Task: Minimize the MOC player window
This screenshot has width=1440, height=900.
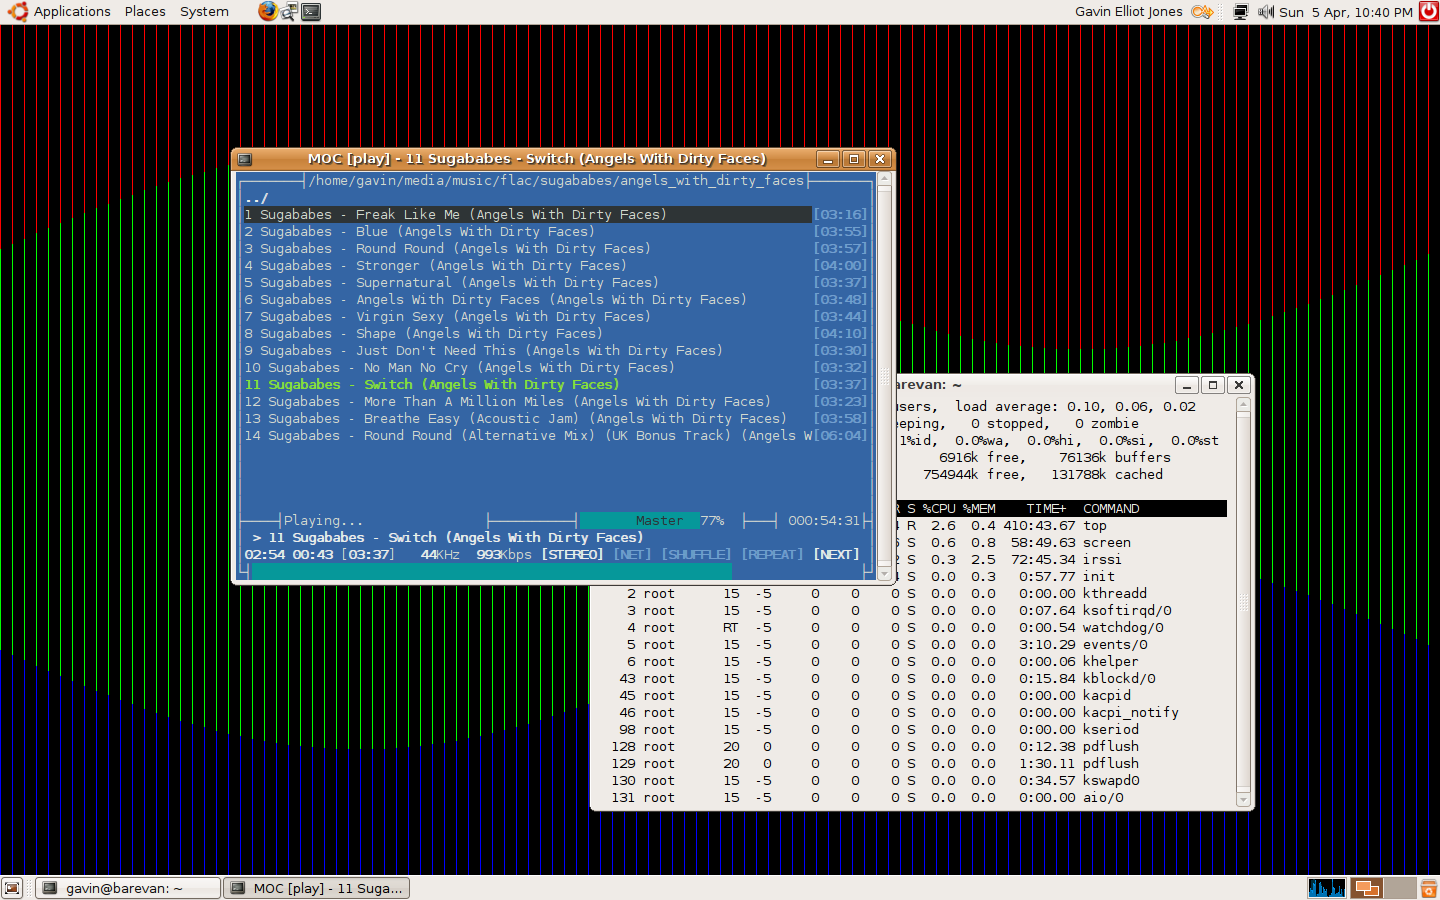Action: pyautogui.click(x=828, y=159)
